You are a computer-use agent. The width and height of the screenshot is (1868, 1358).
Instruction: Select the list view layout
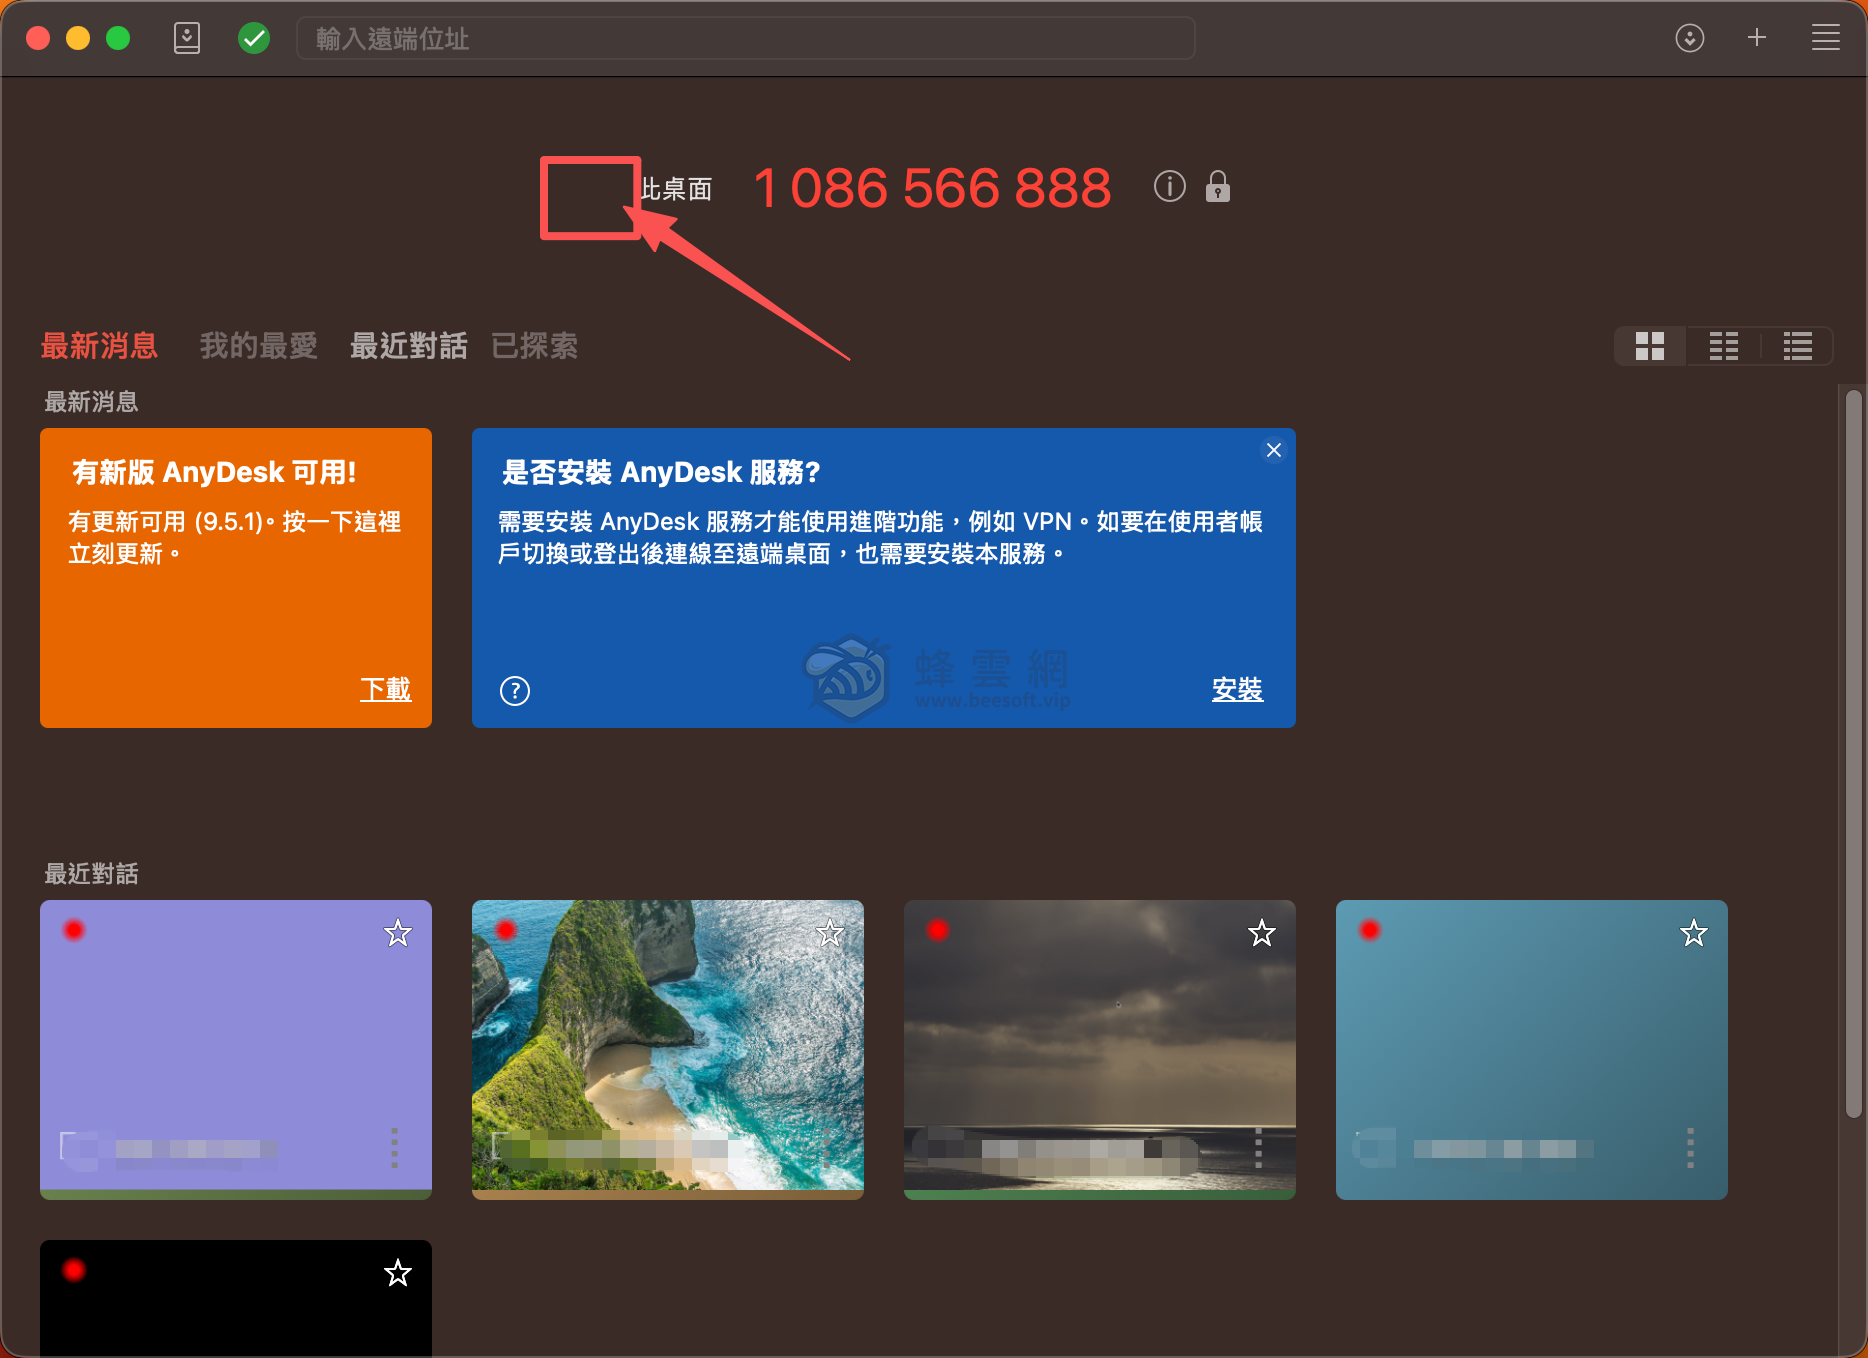tap(1797, 346)
